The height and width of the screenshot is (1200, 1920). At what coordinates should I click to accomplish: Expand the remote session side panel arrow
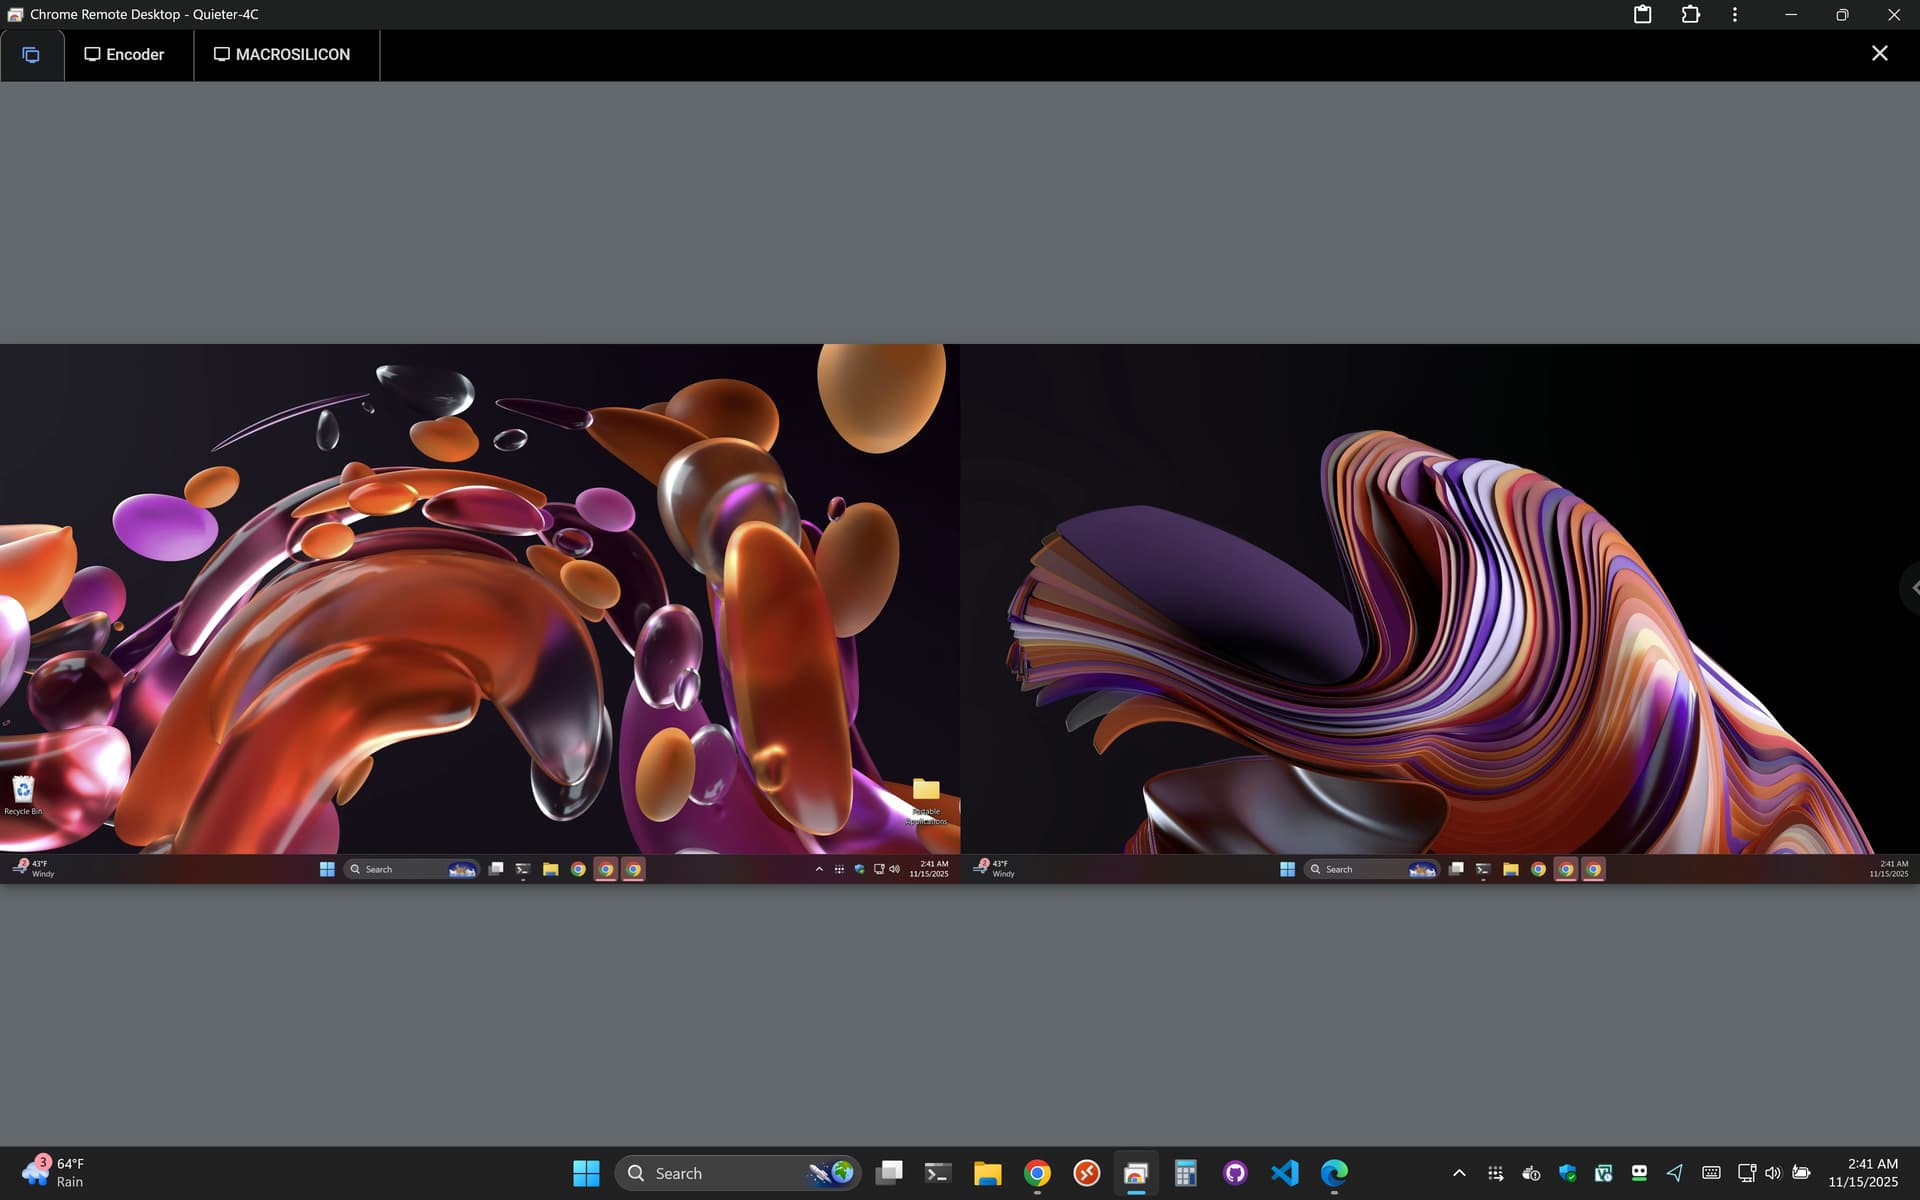tap(1912, 588)
